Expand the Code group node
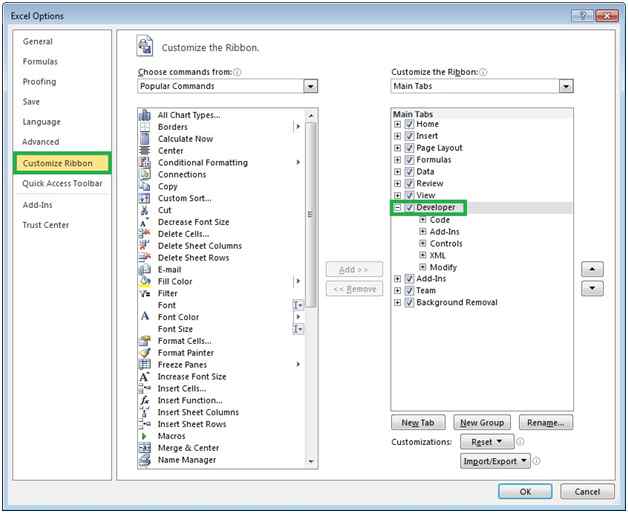This screenshot has width=628, height=513. [423, 220]
